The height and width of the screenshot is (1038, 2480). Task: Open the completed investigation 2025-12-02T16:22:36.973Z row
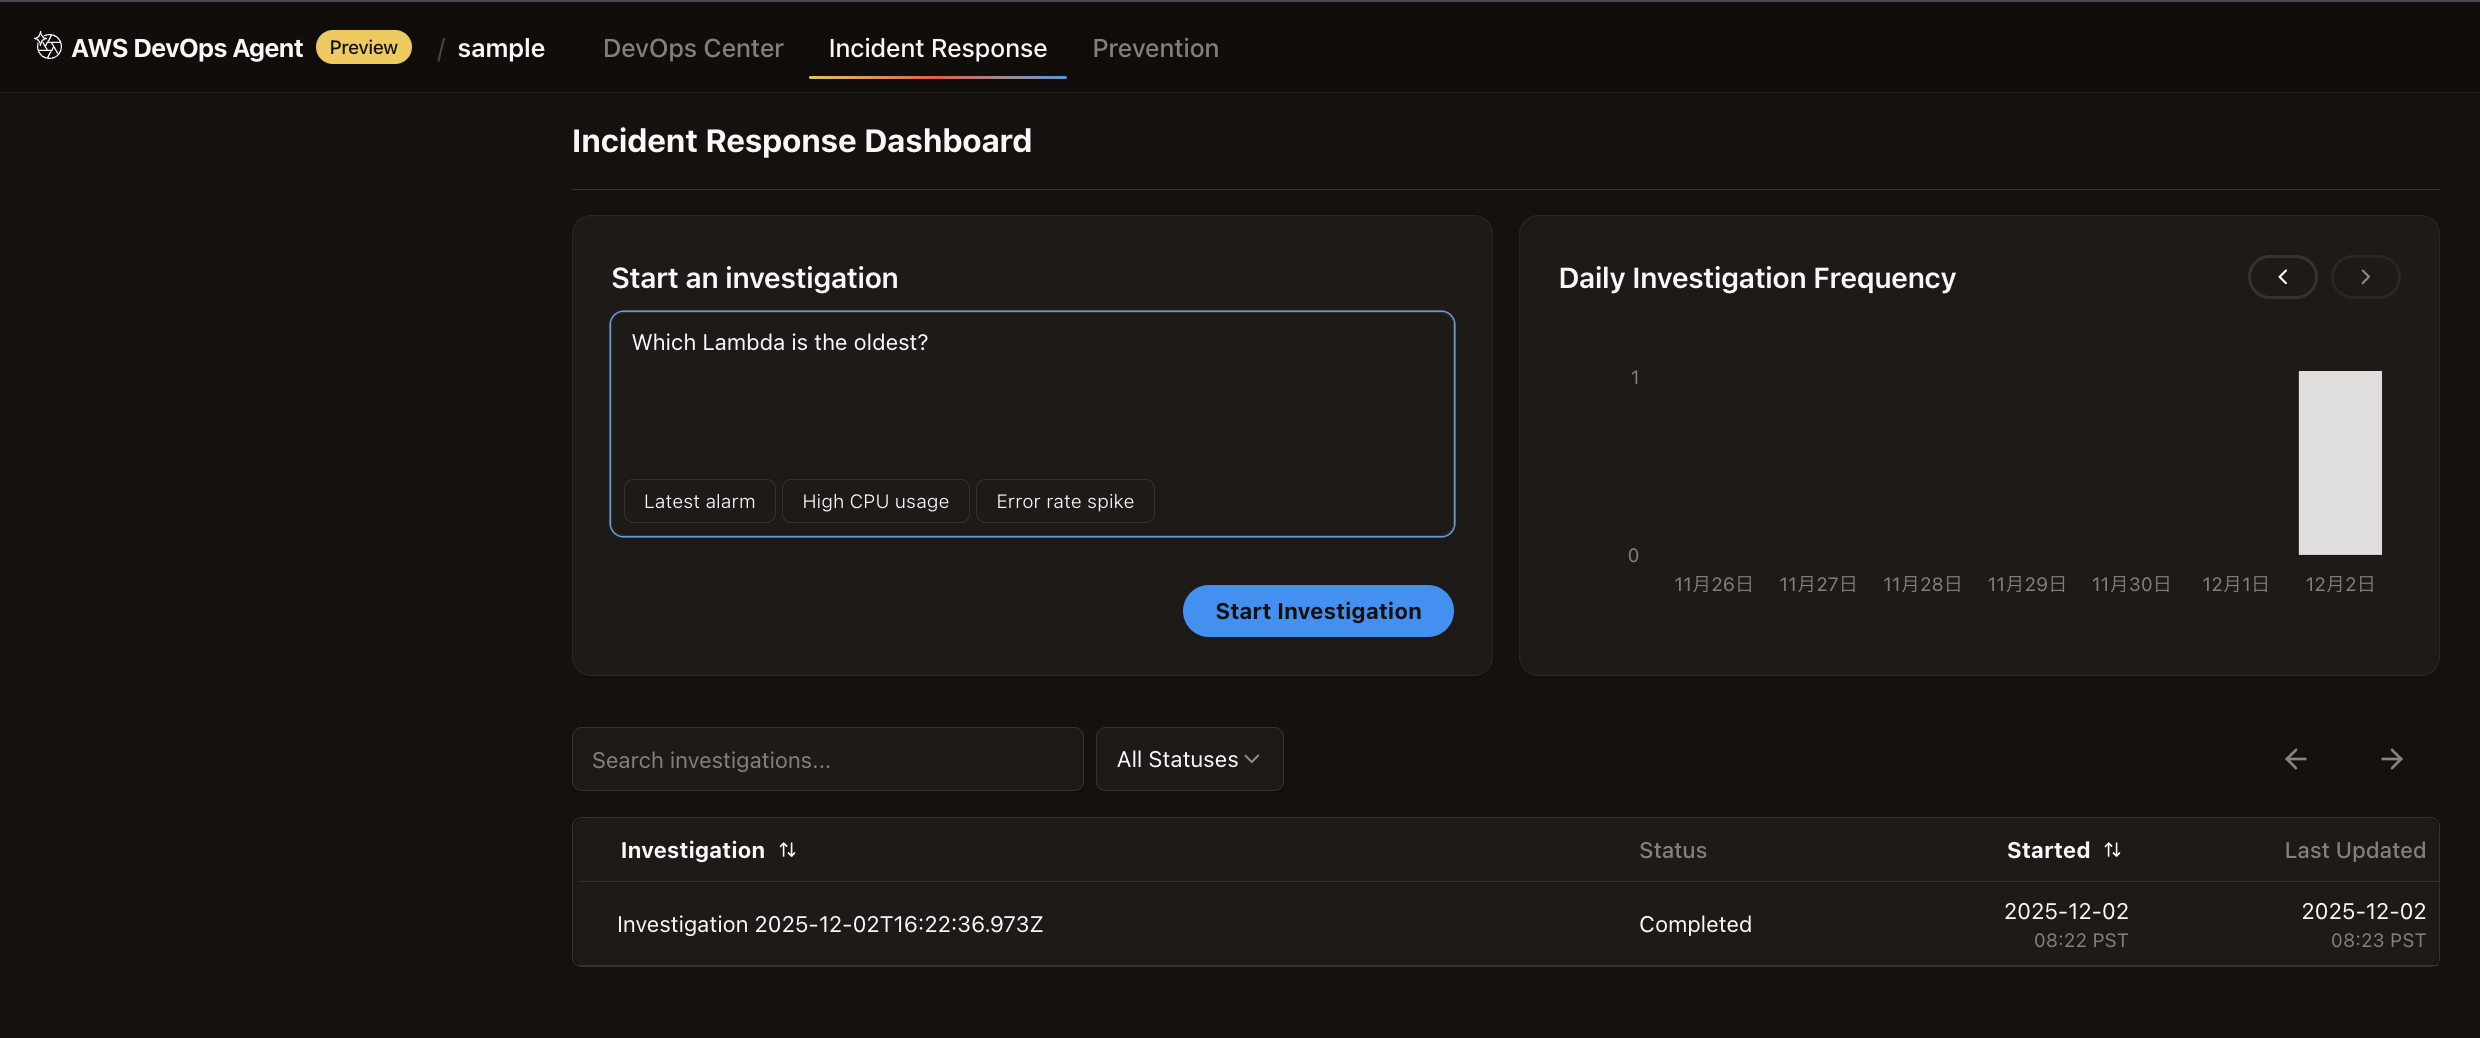coord(829,924)
